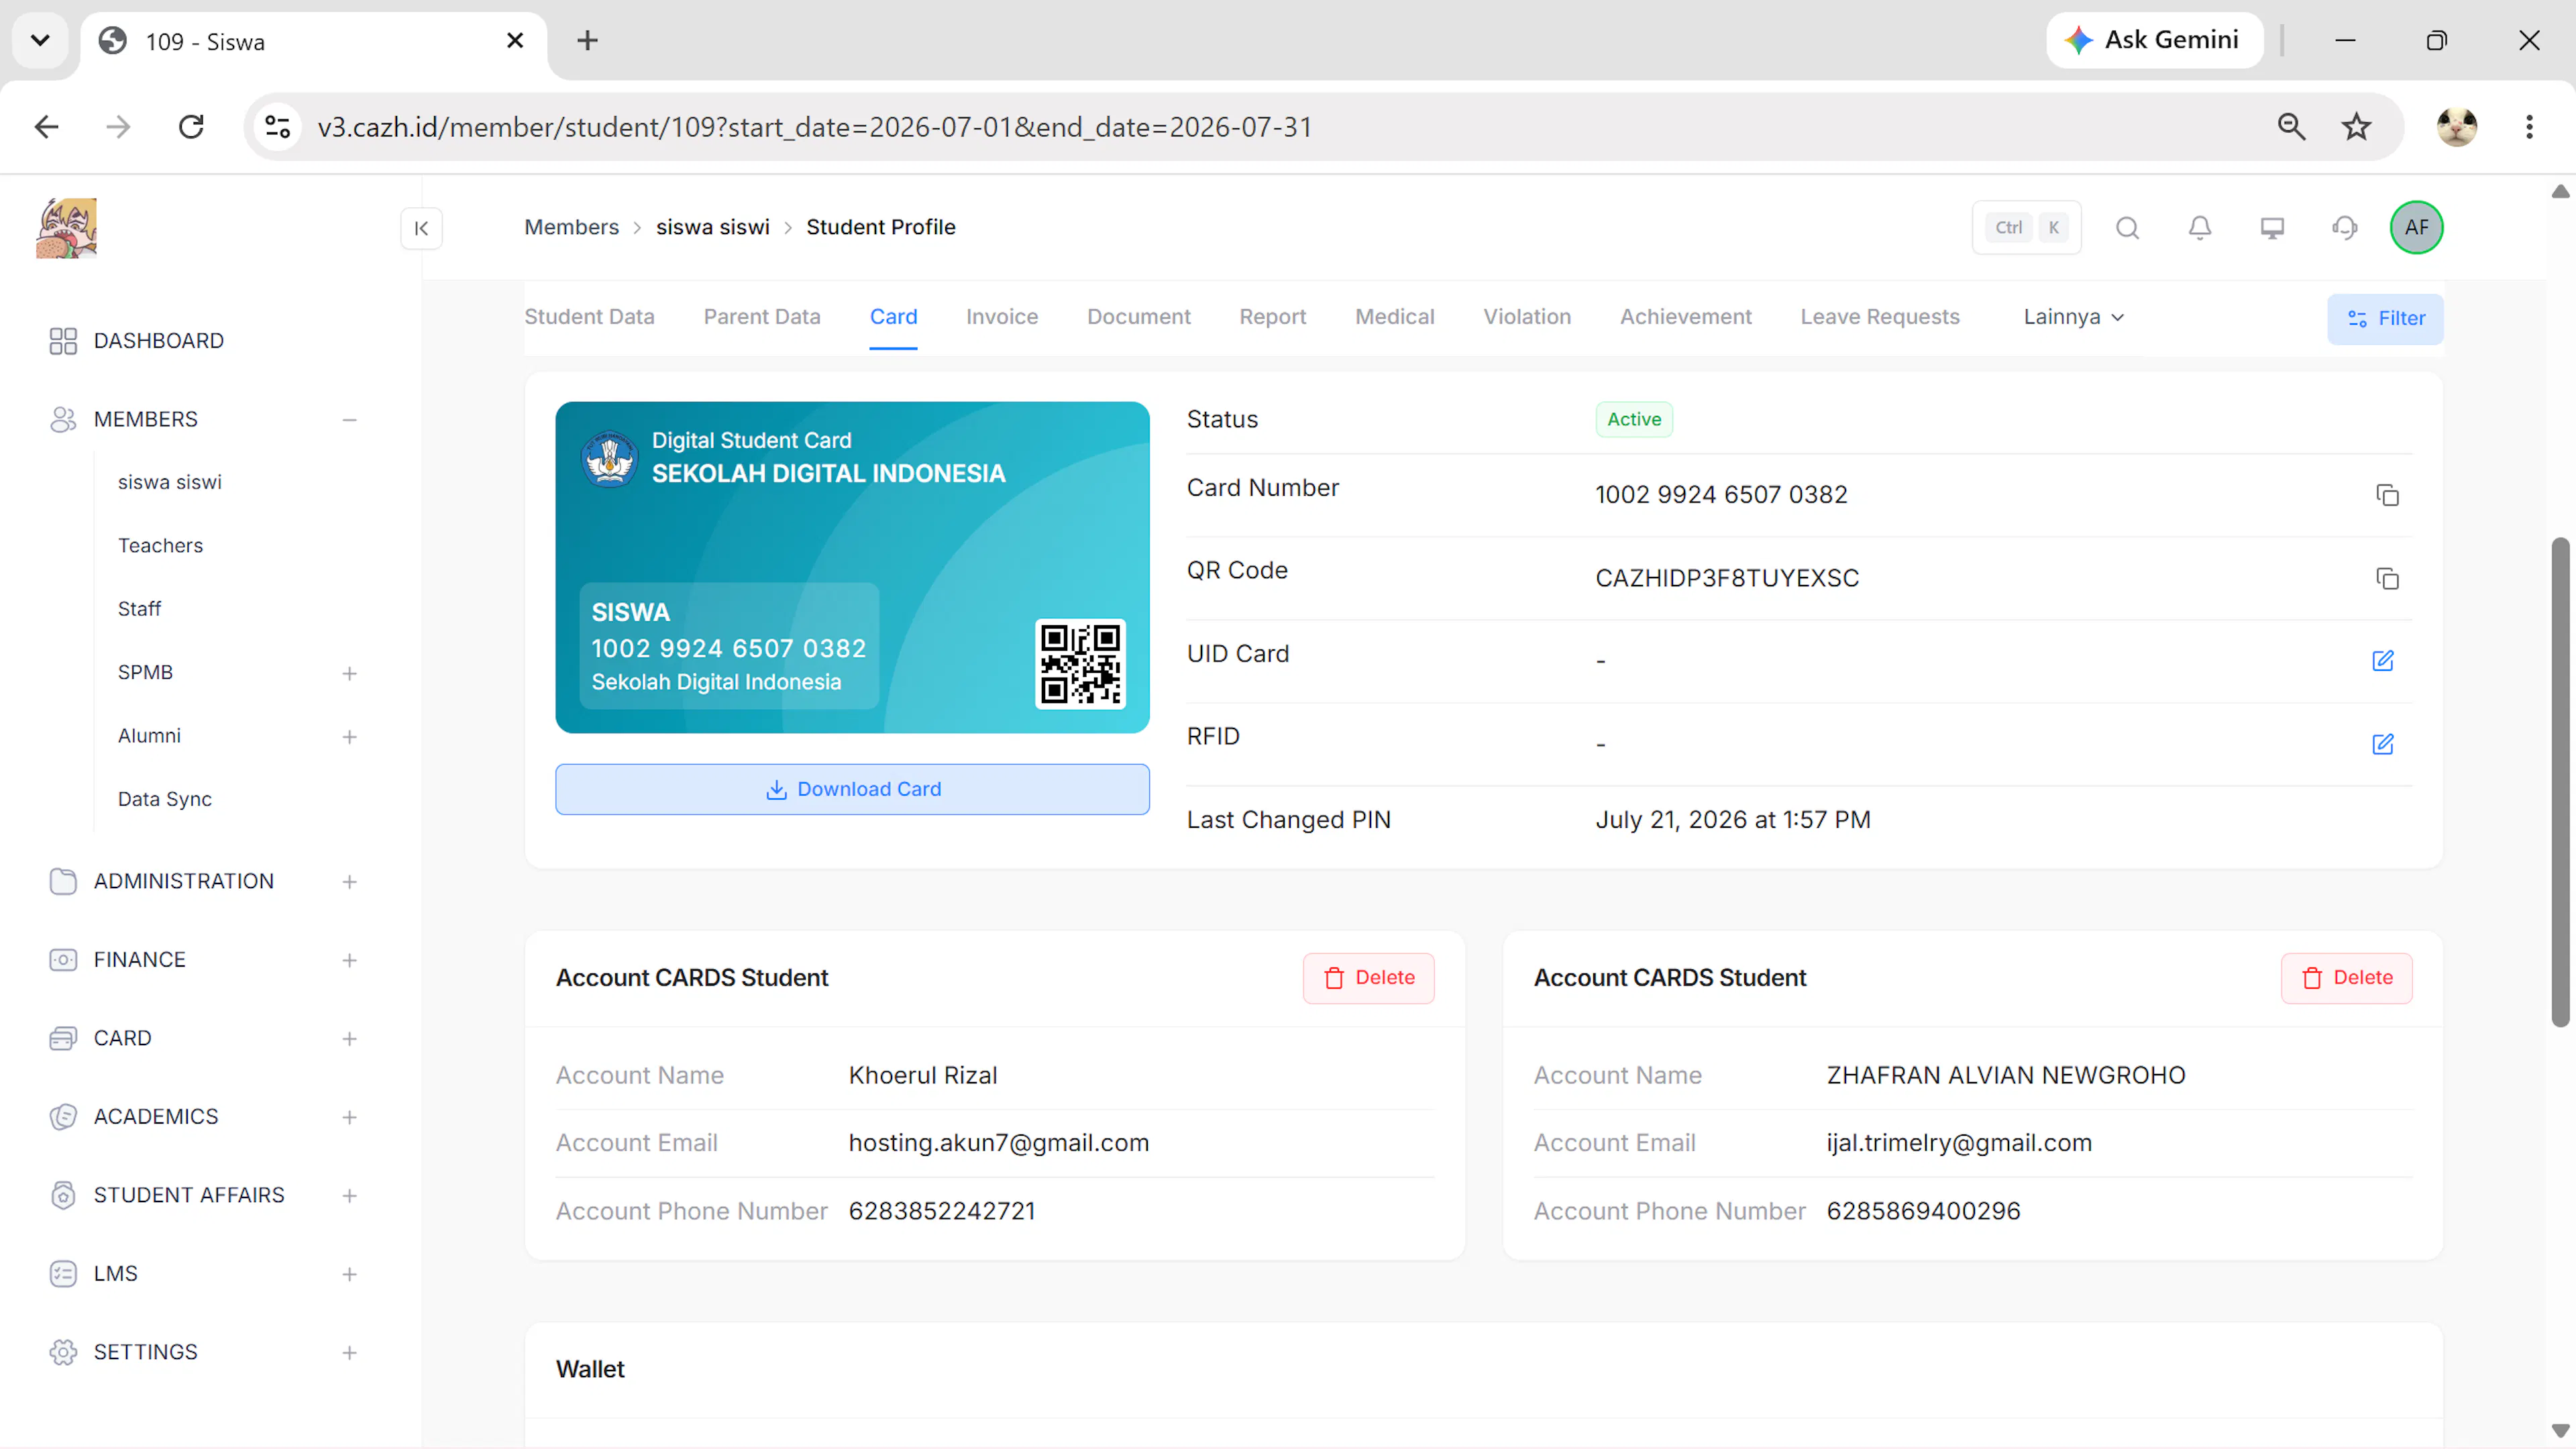Click the search magnifier icon in header
The image size is (2576, 1449).
[x=2127, y=228]
